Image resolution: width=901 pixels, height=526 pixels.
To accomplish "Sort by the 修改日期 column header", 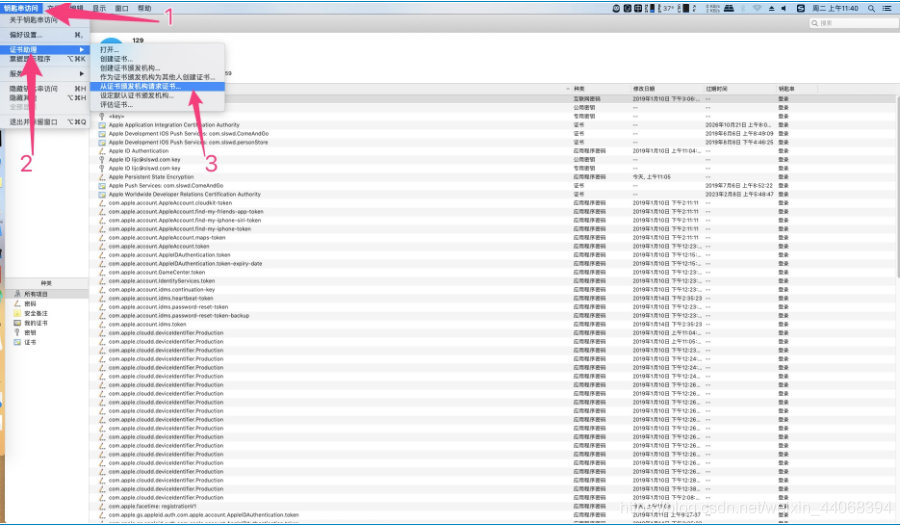I will (643, 89).
